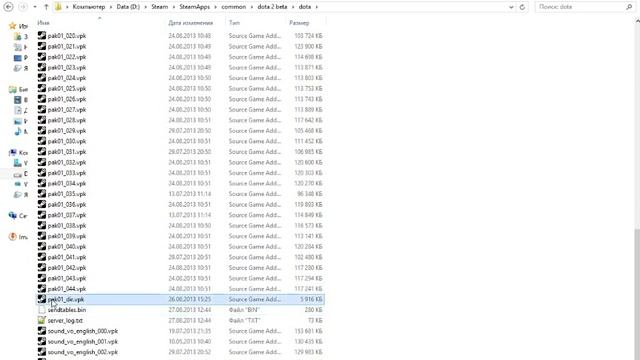The width and height of the screenshot is (640, 360).
Task: Select the pak01_025.vpk file
Action: pos(67,89)
